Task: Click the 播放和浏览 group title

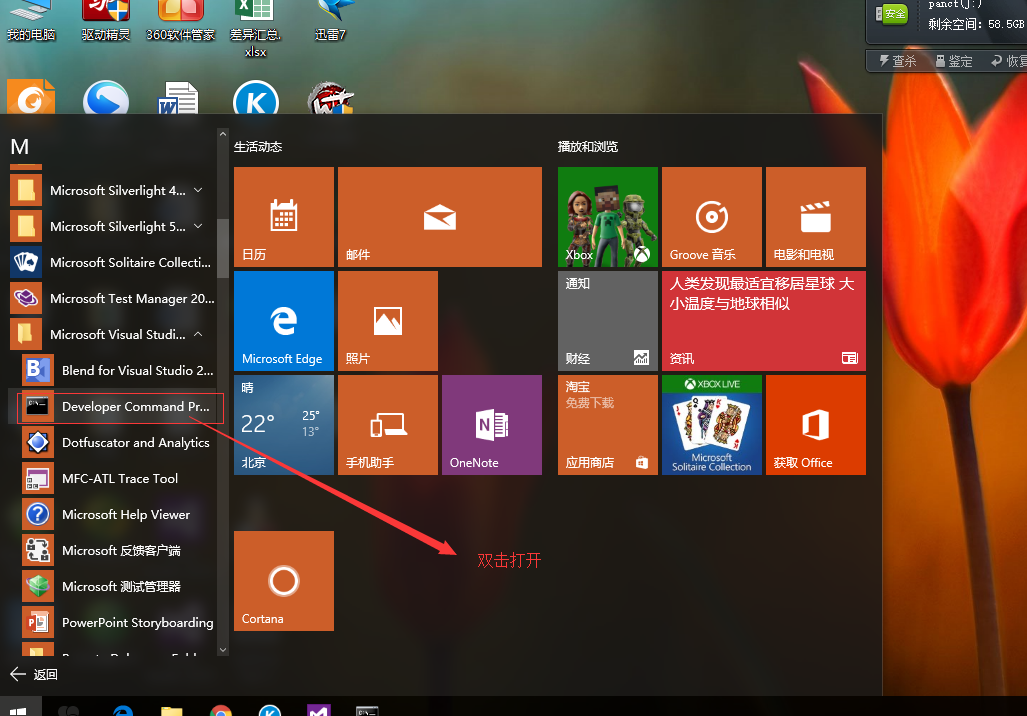Action: click(x=588, y=147)
